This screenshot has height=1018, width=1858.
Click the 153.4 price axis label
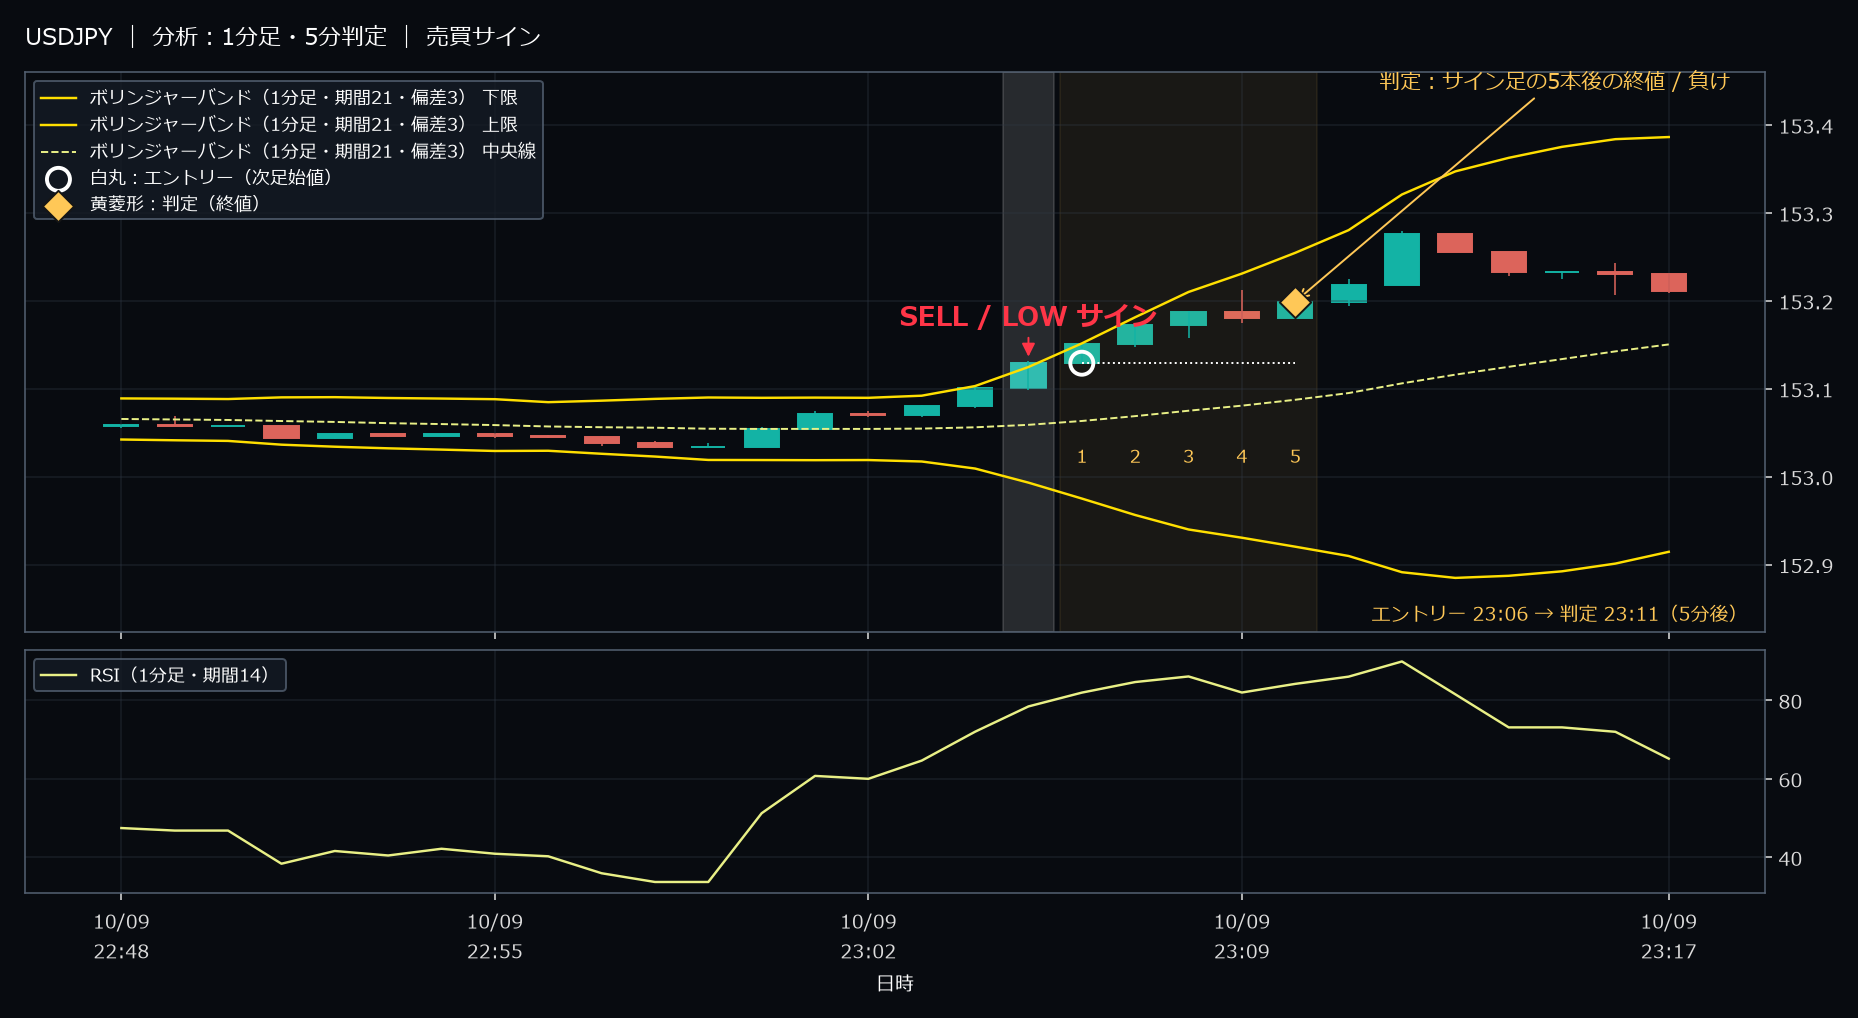point(1806,127)
